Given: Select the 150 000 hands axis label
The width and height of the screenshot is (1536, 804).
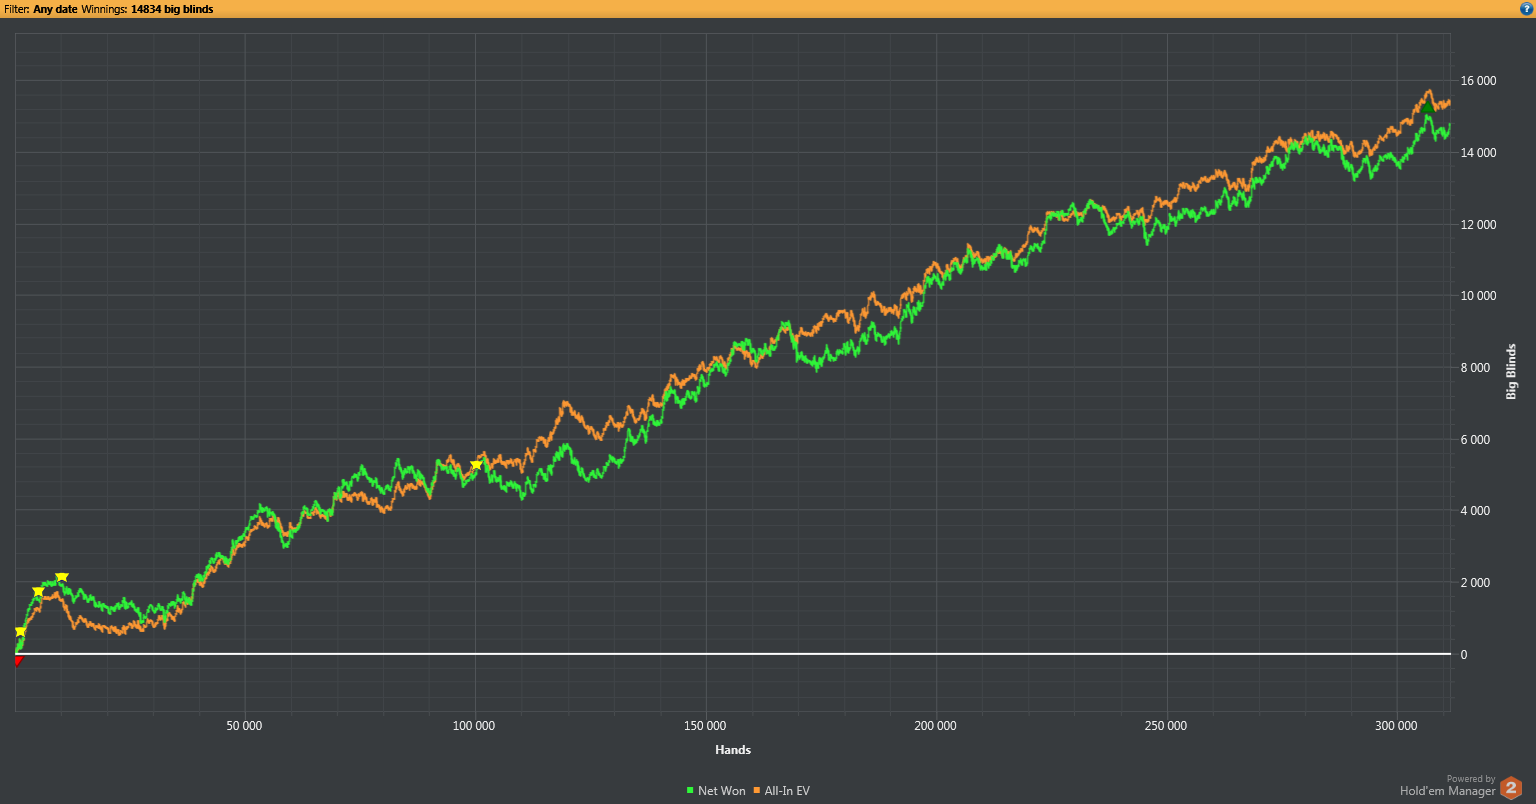Looking at the screenshot, I should (706, 726).
